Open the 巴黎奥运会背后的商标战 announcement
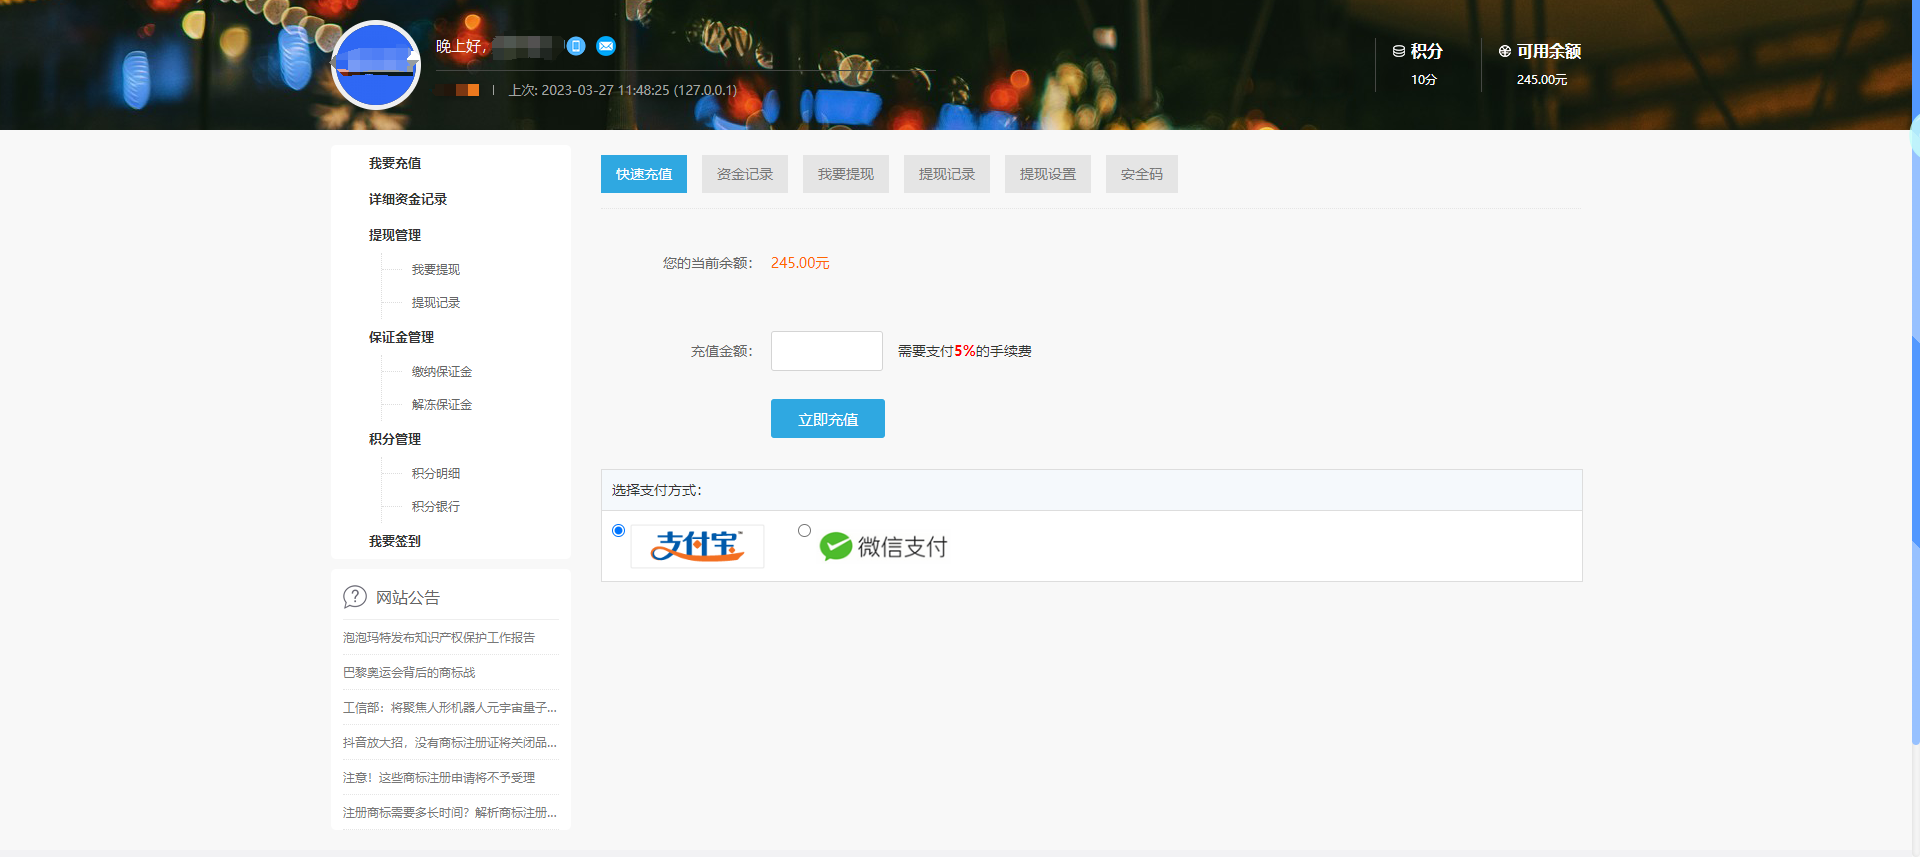 (409, 673)
